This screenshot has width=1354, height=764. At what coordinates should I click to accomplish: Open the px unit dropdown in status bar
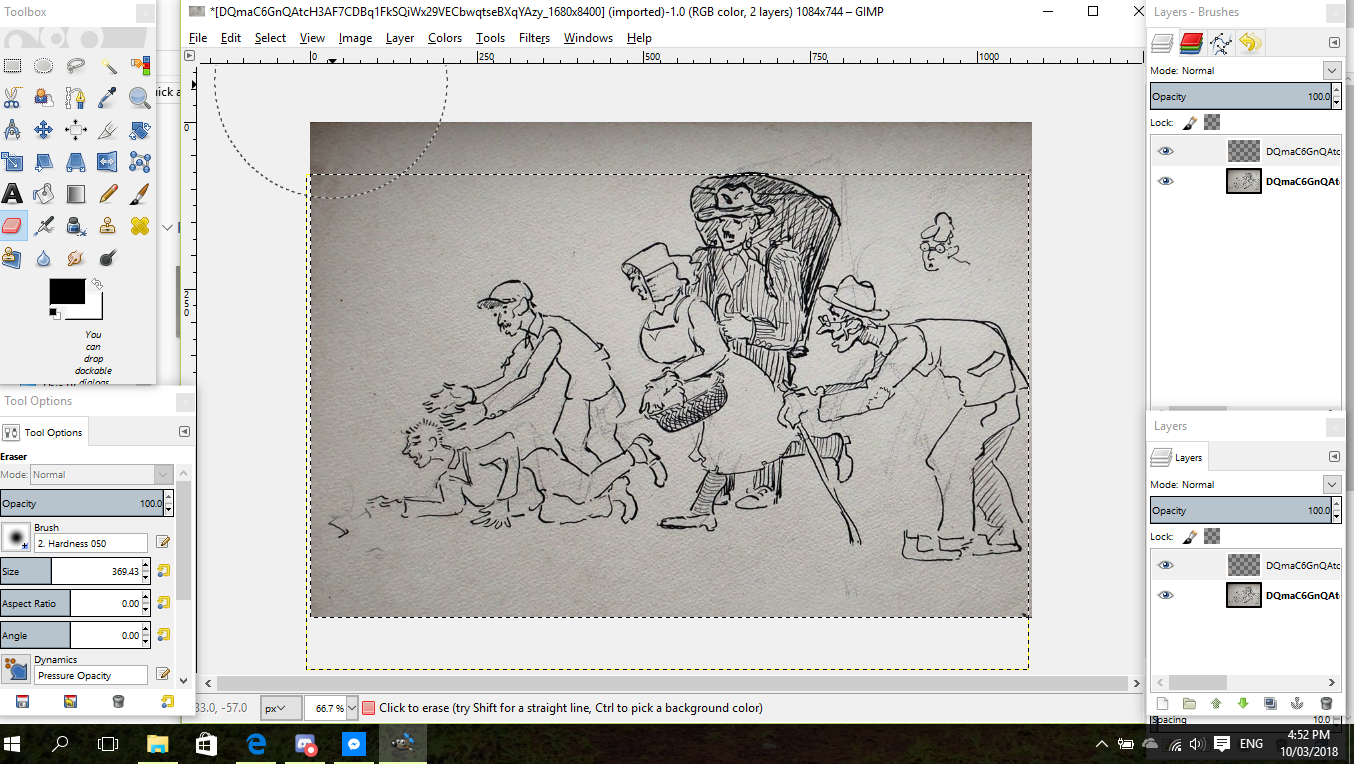point(280,708)
